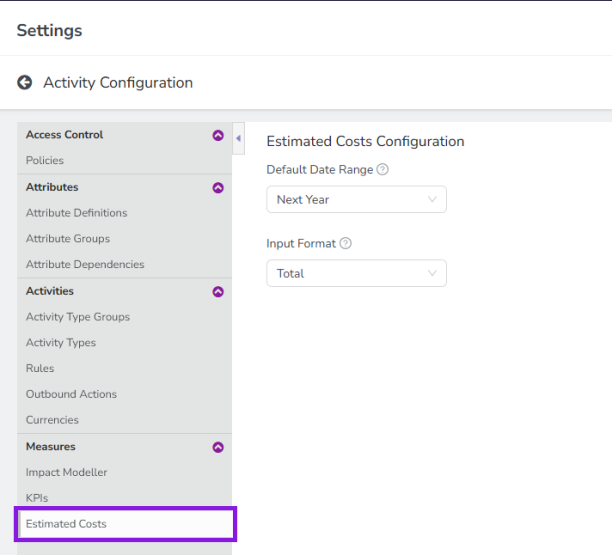Open Policies in the sidebar
The height and width of the screenshot is (555, 612).
point(45,161)
